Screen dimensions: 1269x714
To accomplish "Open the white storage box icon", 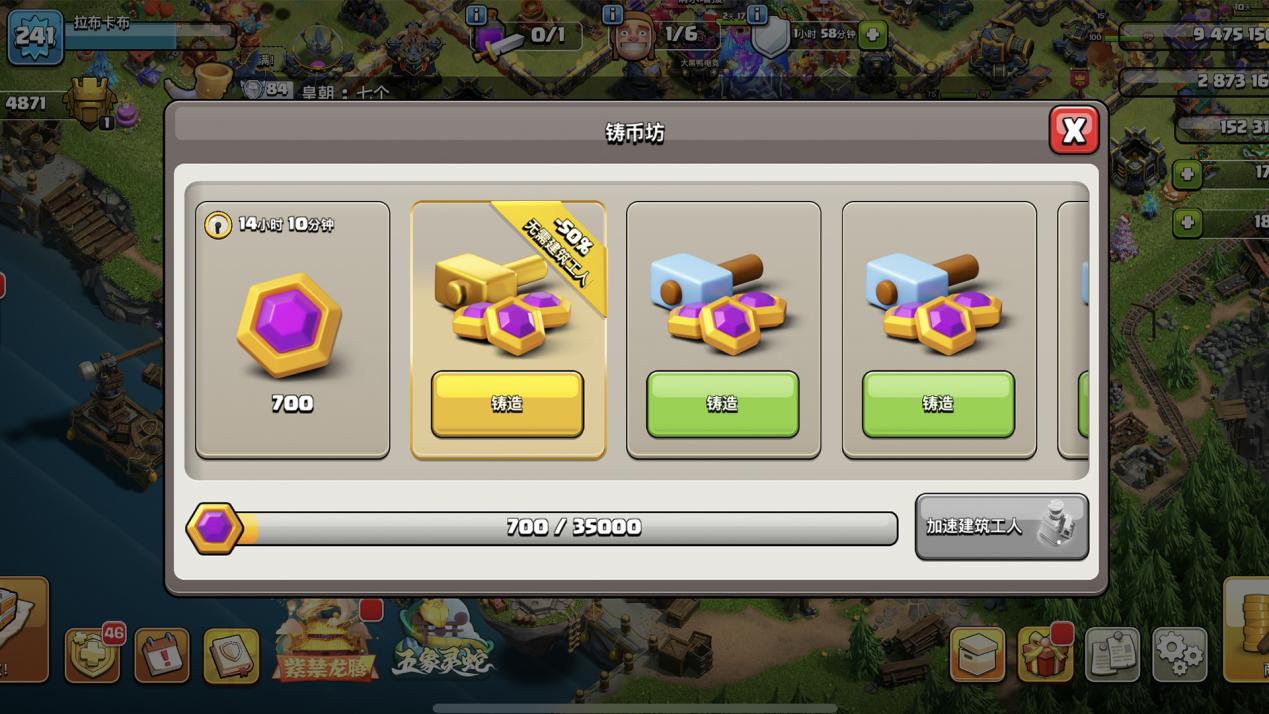I will pos(977,655).
